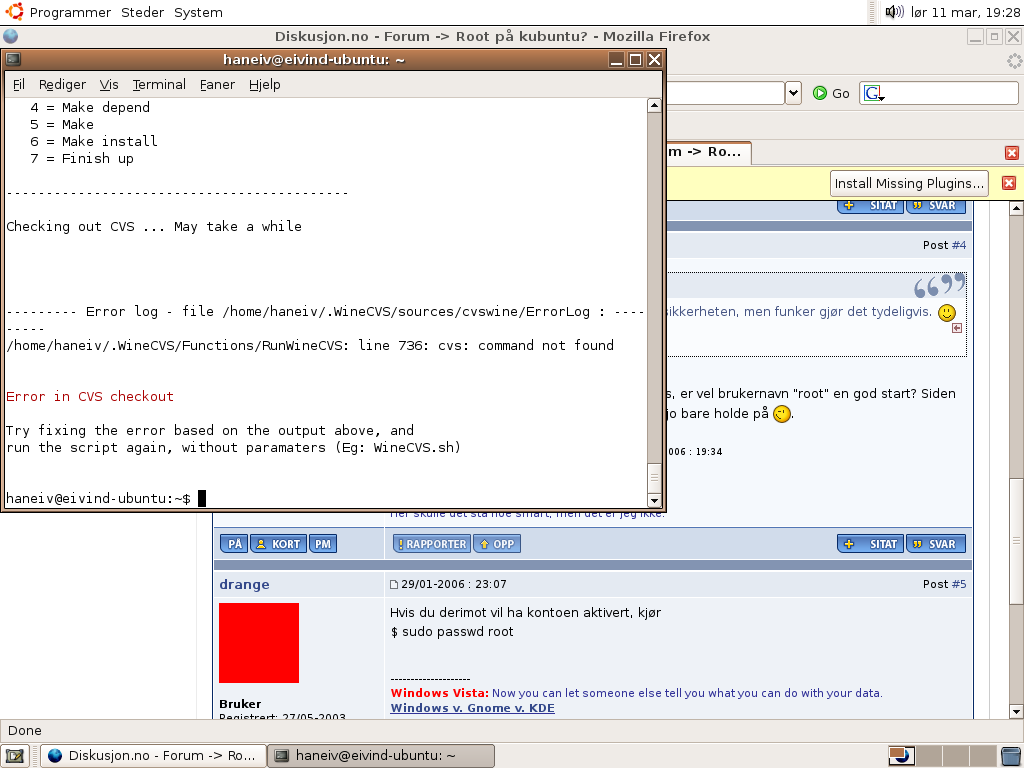
Task: Open the drange username link
Action: [x=244, y=584]
